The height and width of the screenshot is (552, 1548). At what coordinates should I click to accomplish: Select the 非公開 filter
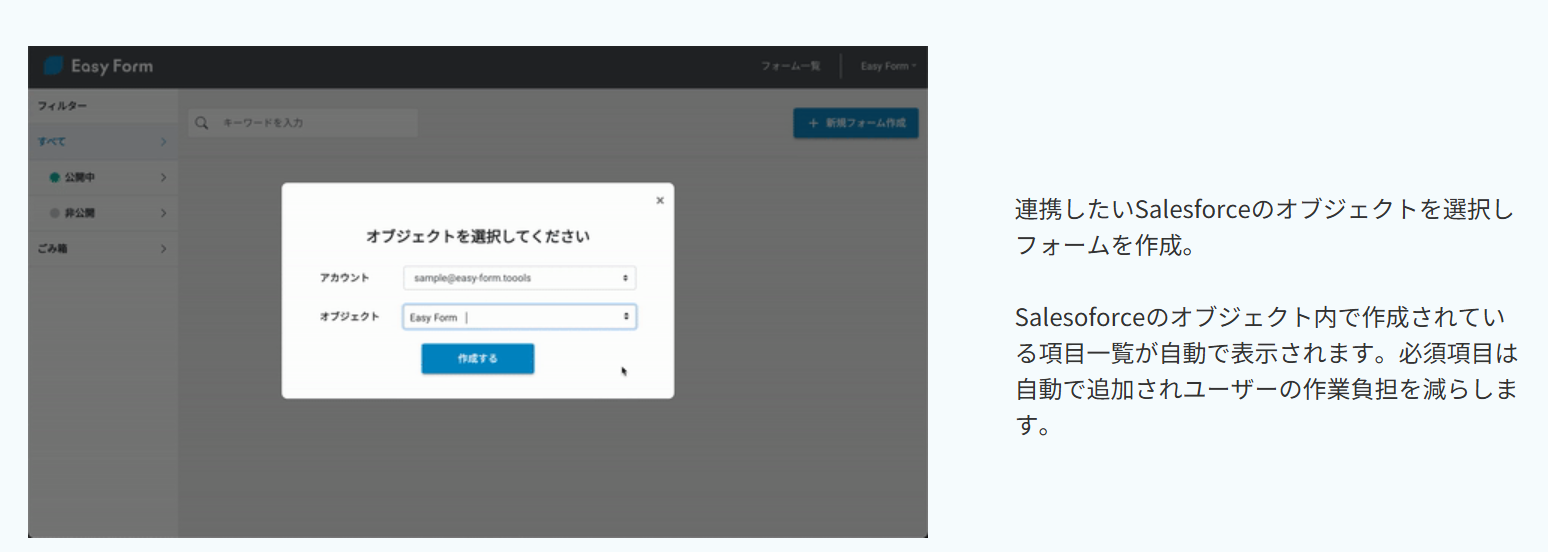[103, 213]
